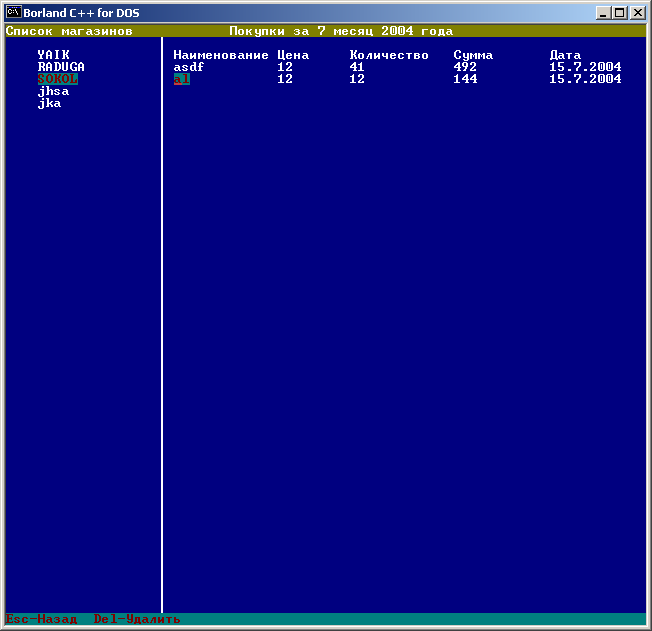Select the jhsa store entry
This screenshot has height=631, width=652.
tap(54, 91)
